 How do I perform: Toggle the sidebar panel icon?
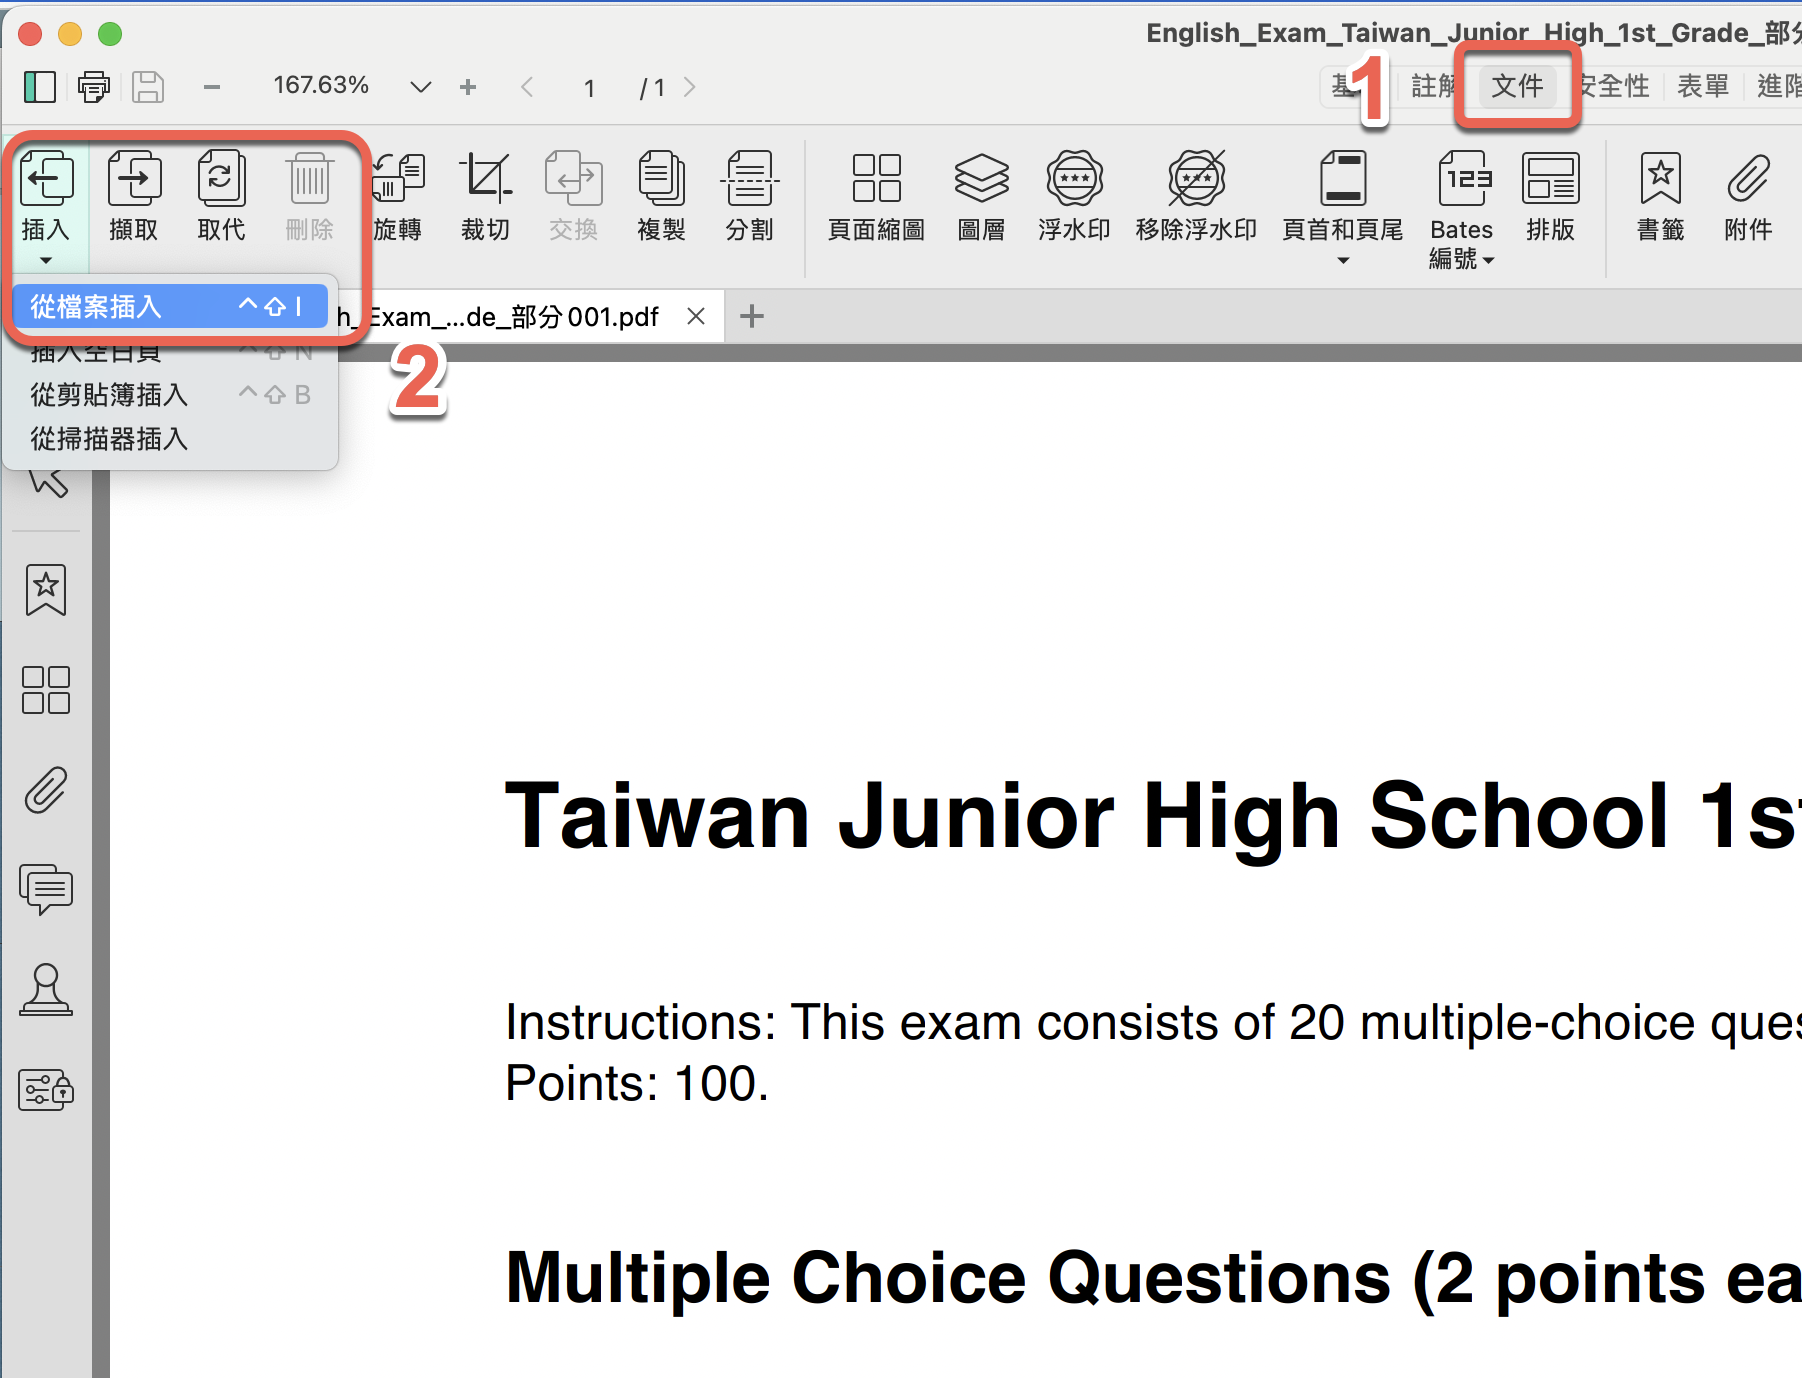(x=40, y=87)
